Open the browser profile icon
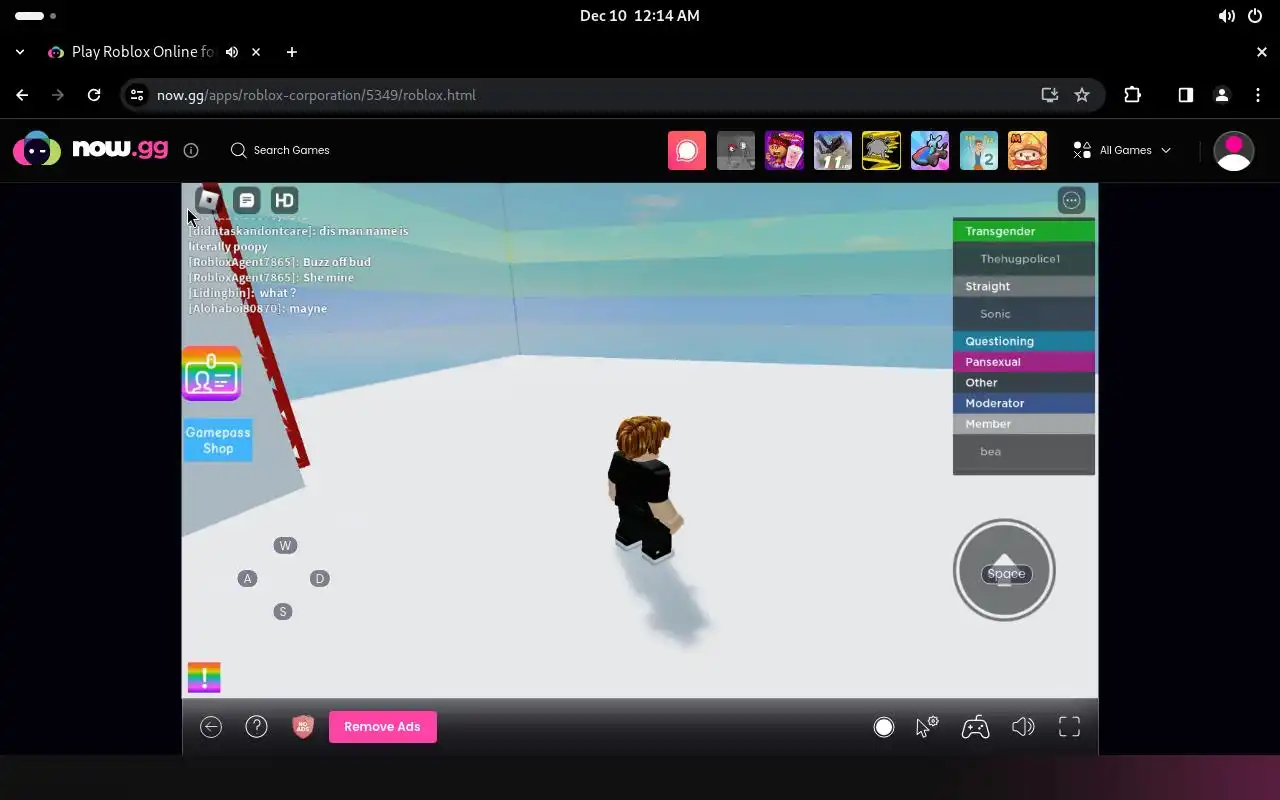 (x=1222, y=95)
